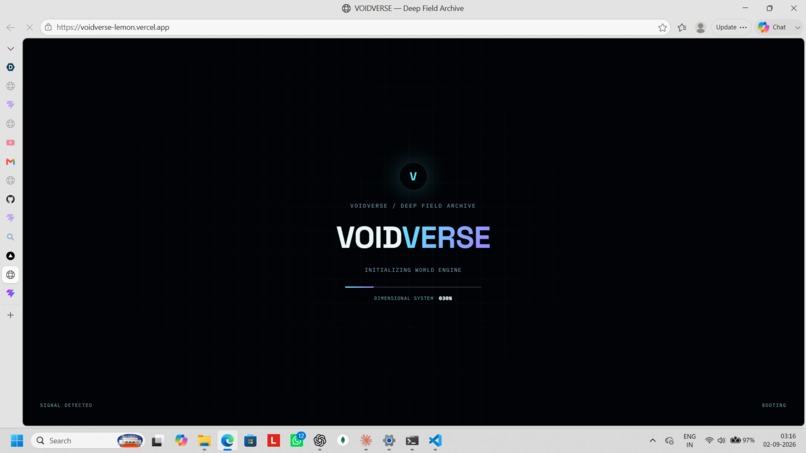
Task: Click the address bar showing voidverse-lemon.vercel.app
Action: 355,27
